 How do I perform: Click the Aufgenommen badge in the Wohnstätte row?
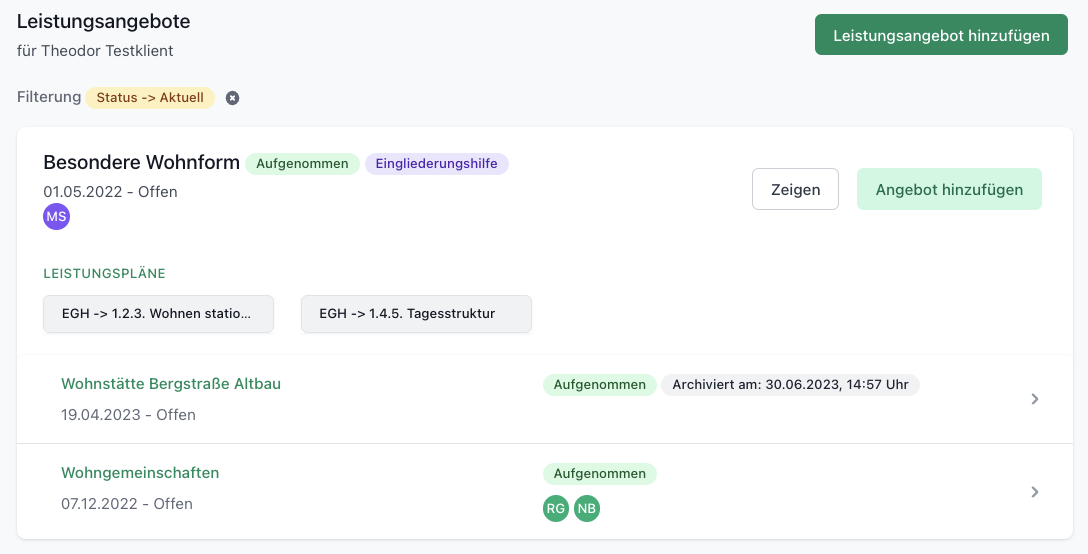tap(600, 385)
